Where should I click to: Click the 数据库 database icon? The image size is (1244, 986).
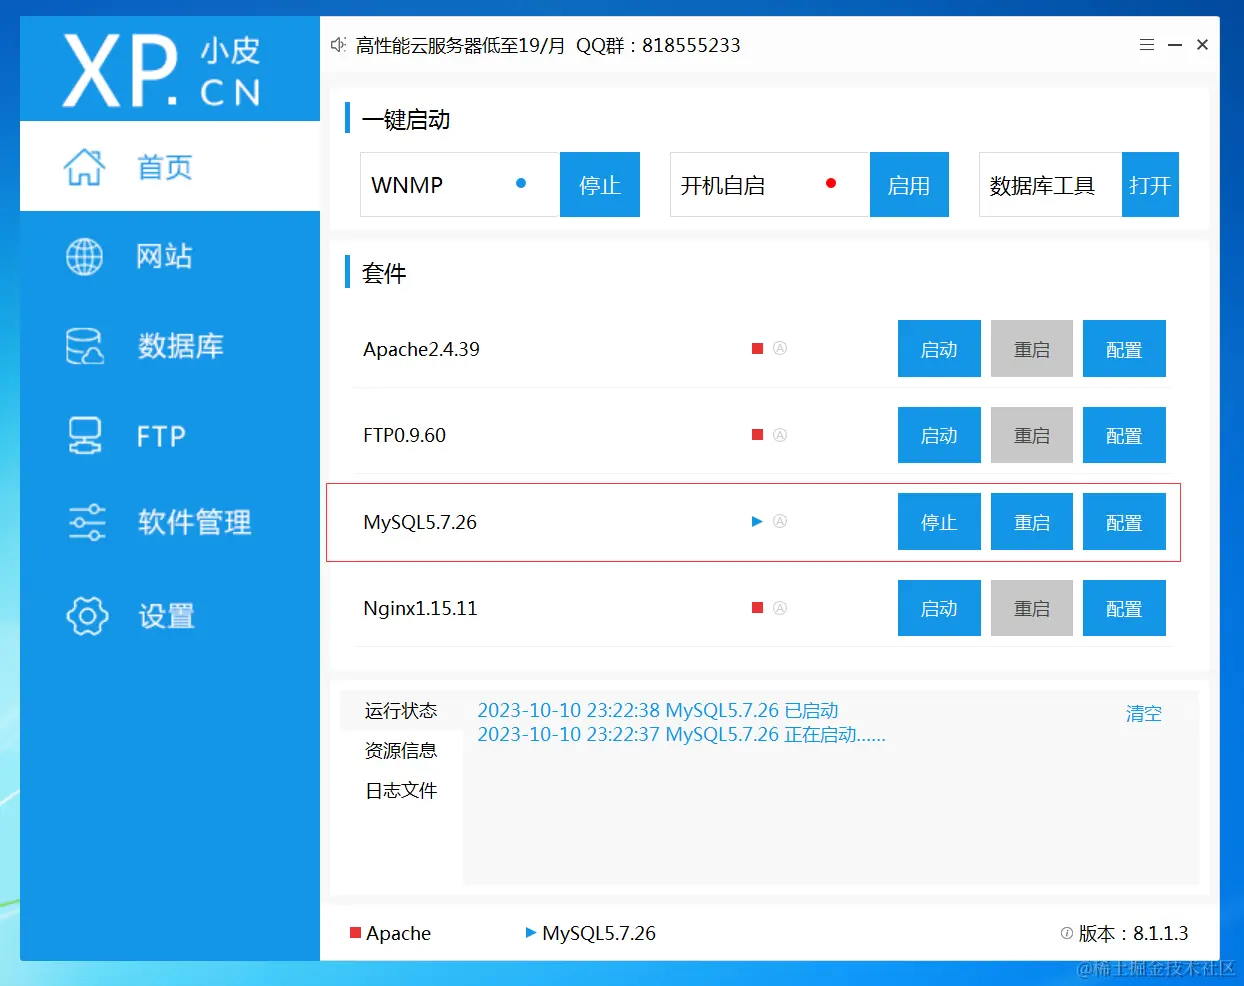click(x=84, y=346)
